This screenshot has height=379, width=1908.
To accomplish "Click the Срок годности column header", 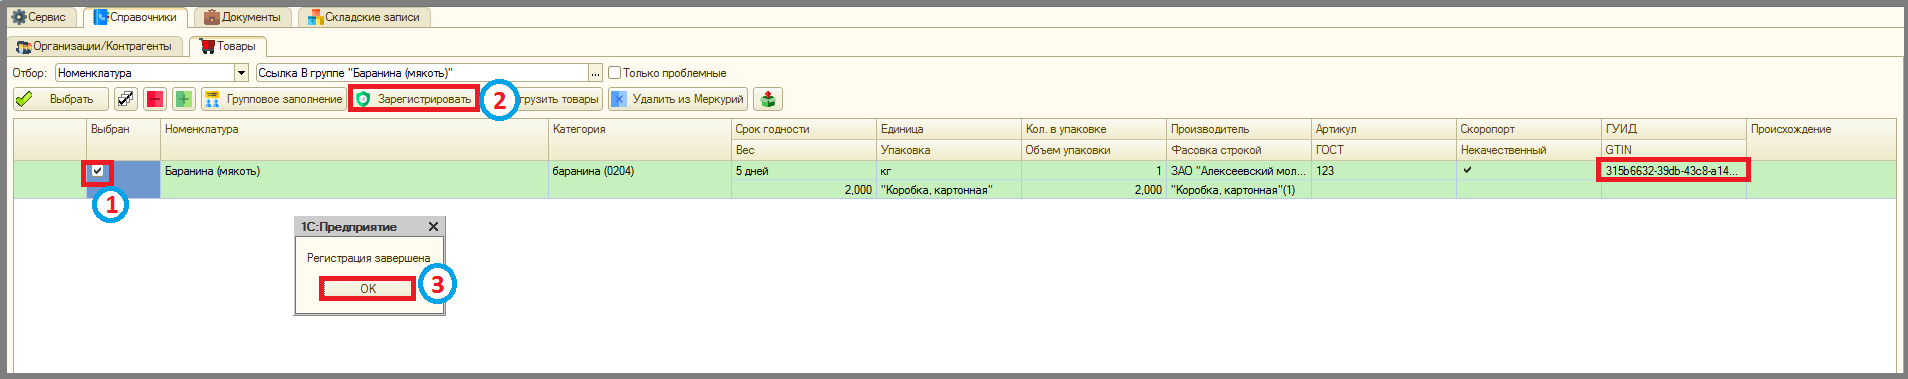I will click(803, 129).
